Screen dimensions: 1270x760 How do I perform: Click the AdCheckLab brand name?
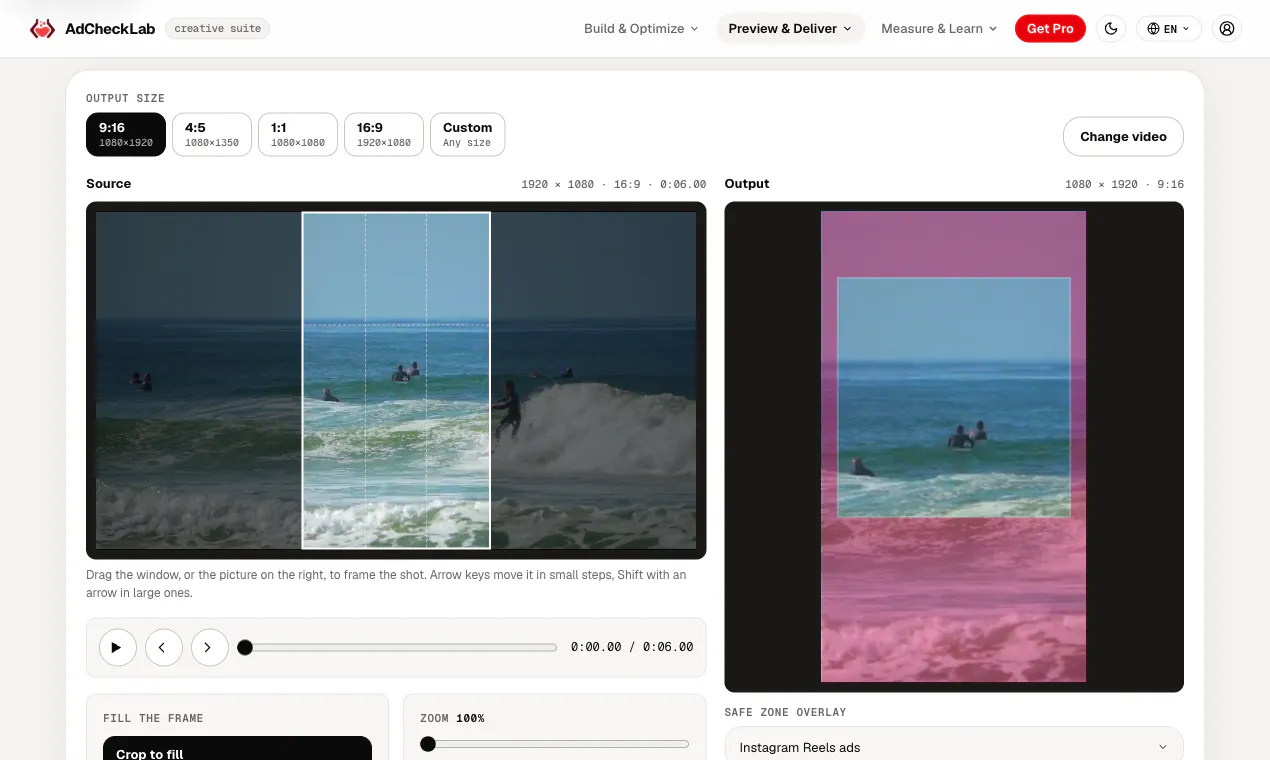click(110, 29)
